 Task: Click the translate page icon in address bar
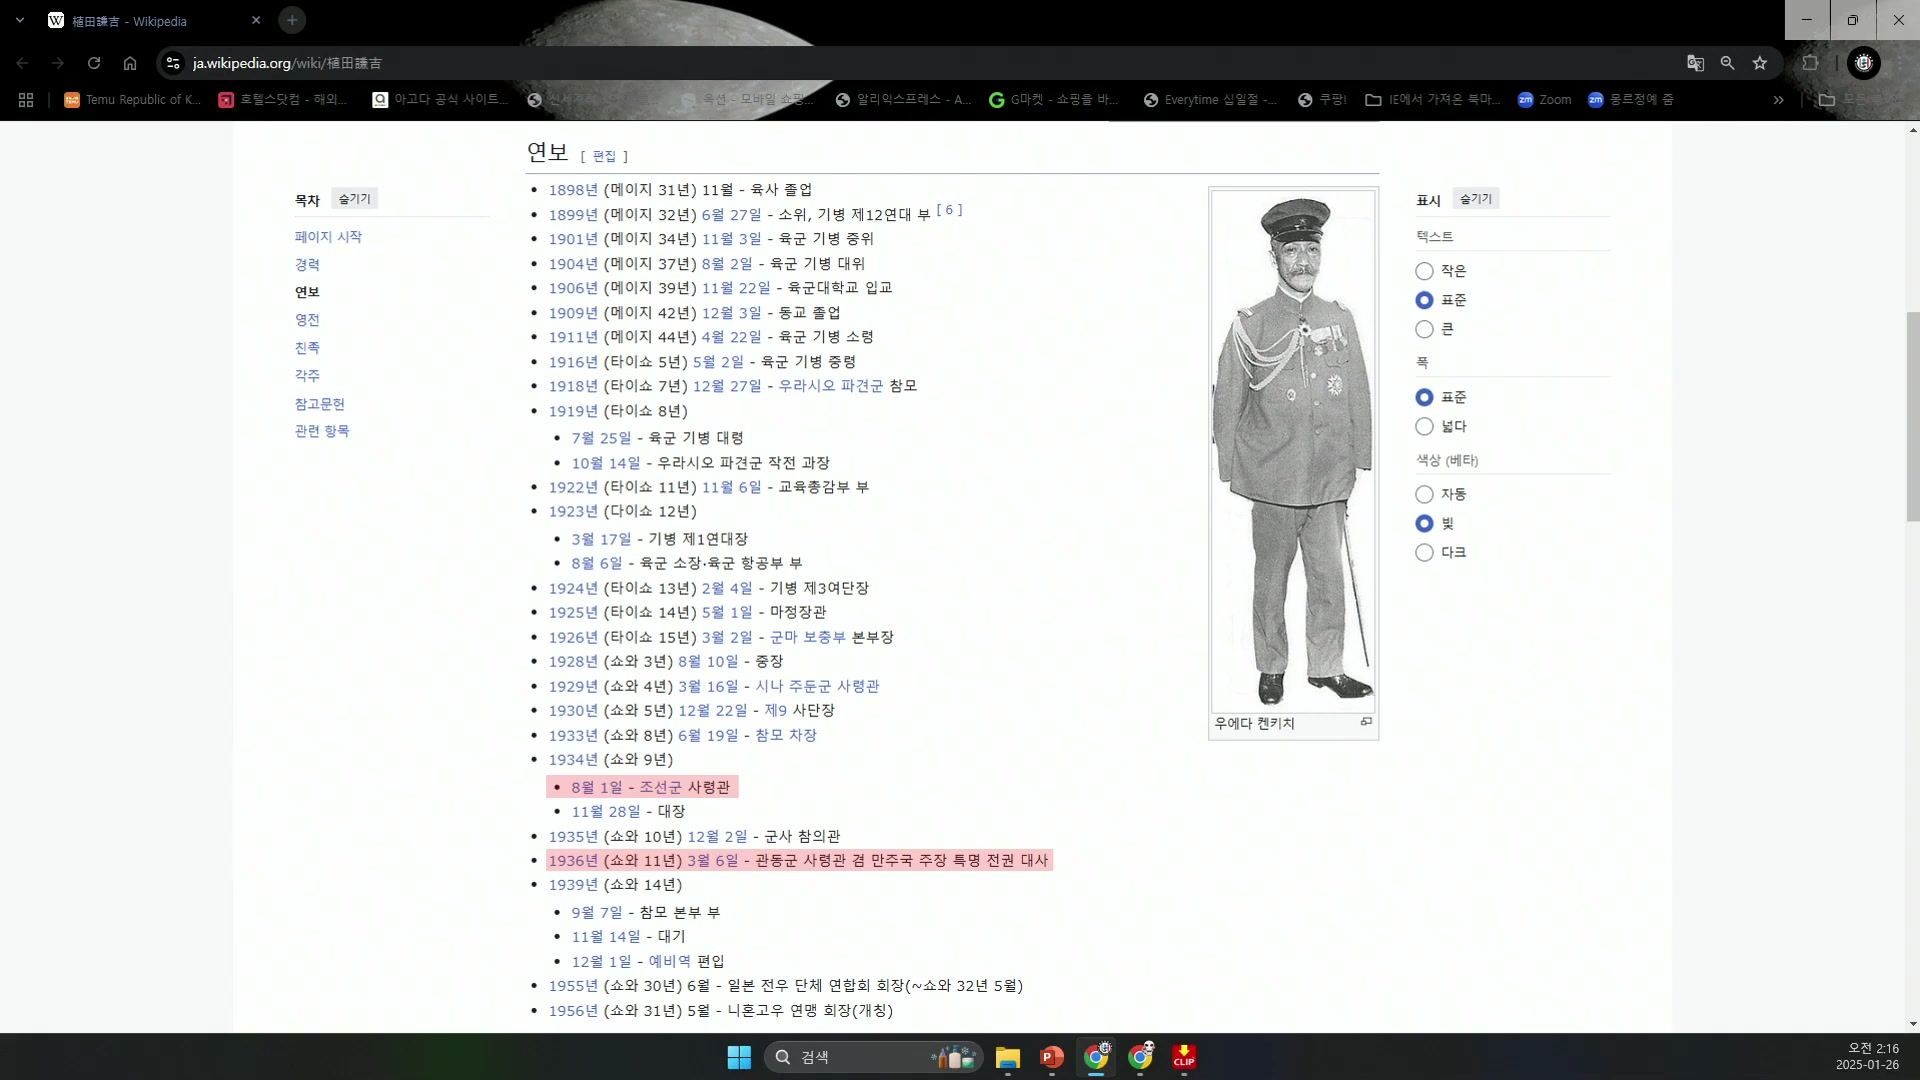pos(1695,63)
